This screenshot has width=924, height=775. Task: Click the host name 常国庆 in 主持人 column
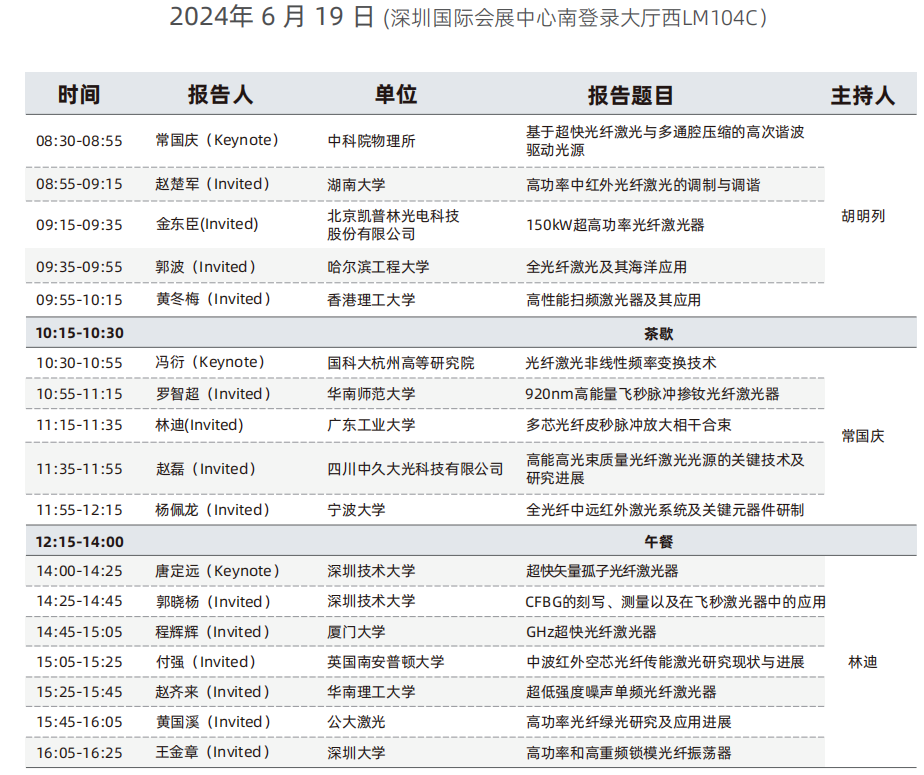[863, 436]
